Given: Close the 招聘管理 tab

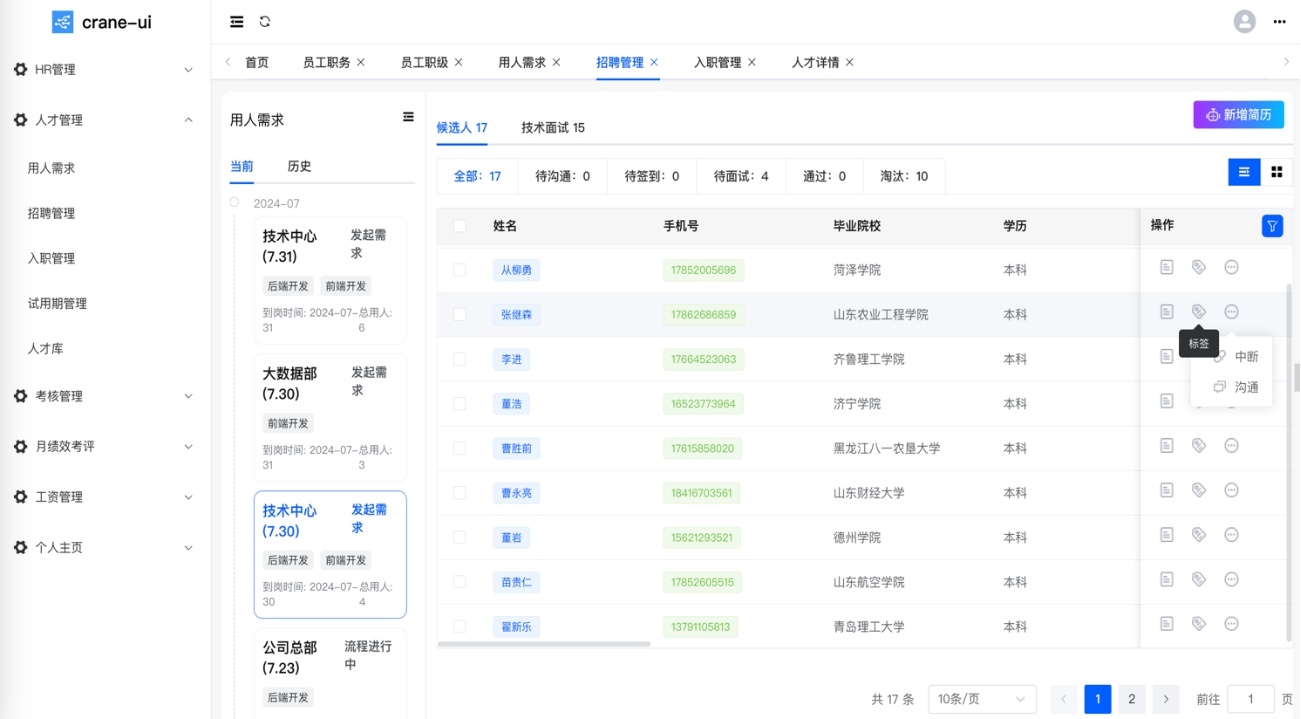Looking at the screenshot, I should (x=654, y=62).
